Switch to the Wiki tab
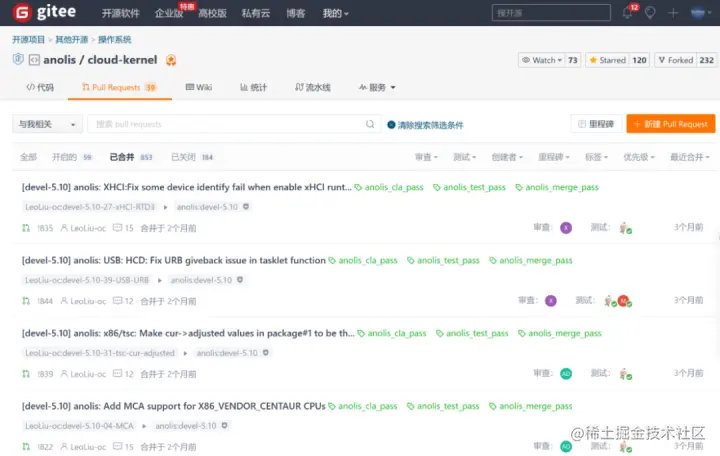 (x=199, y=87)
